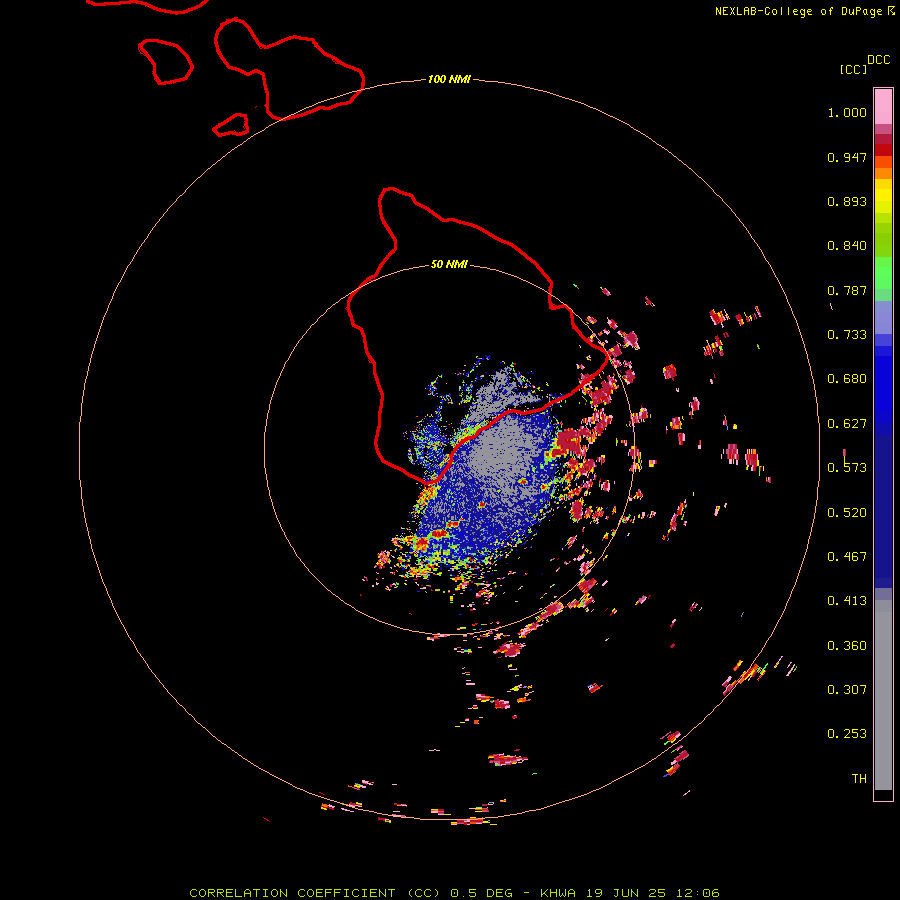This screenshot has height=900, width=900.
Task: Click the 0.893 legend value
Action: click(x=847, y=201)
